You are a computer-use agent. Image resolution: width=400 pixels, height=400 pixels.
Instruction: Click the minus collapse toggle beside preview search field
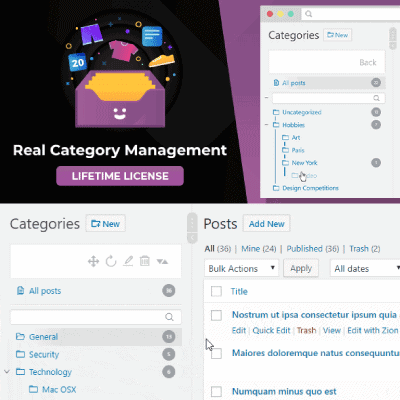point(266,98)
